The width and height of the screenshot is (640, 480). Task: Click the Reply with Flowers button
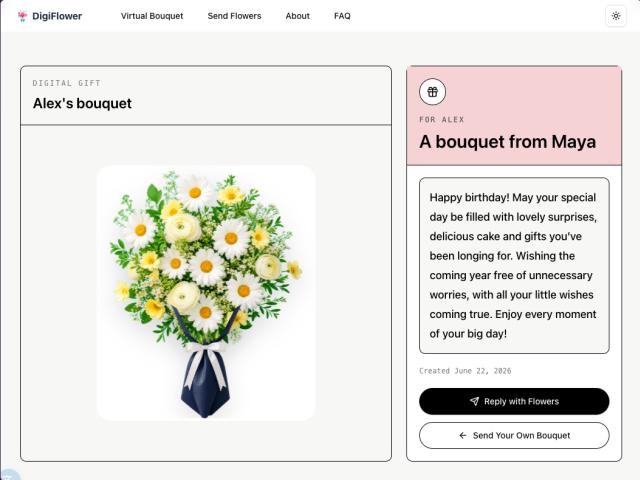click(x=514, y=401)
